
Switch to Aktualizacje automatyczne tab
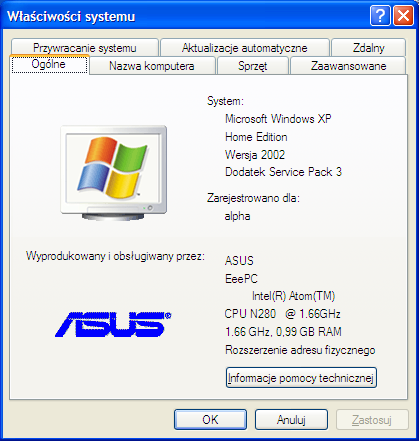tap(245, 48)
